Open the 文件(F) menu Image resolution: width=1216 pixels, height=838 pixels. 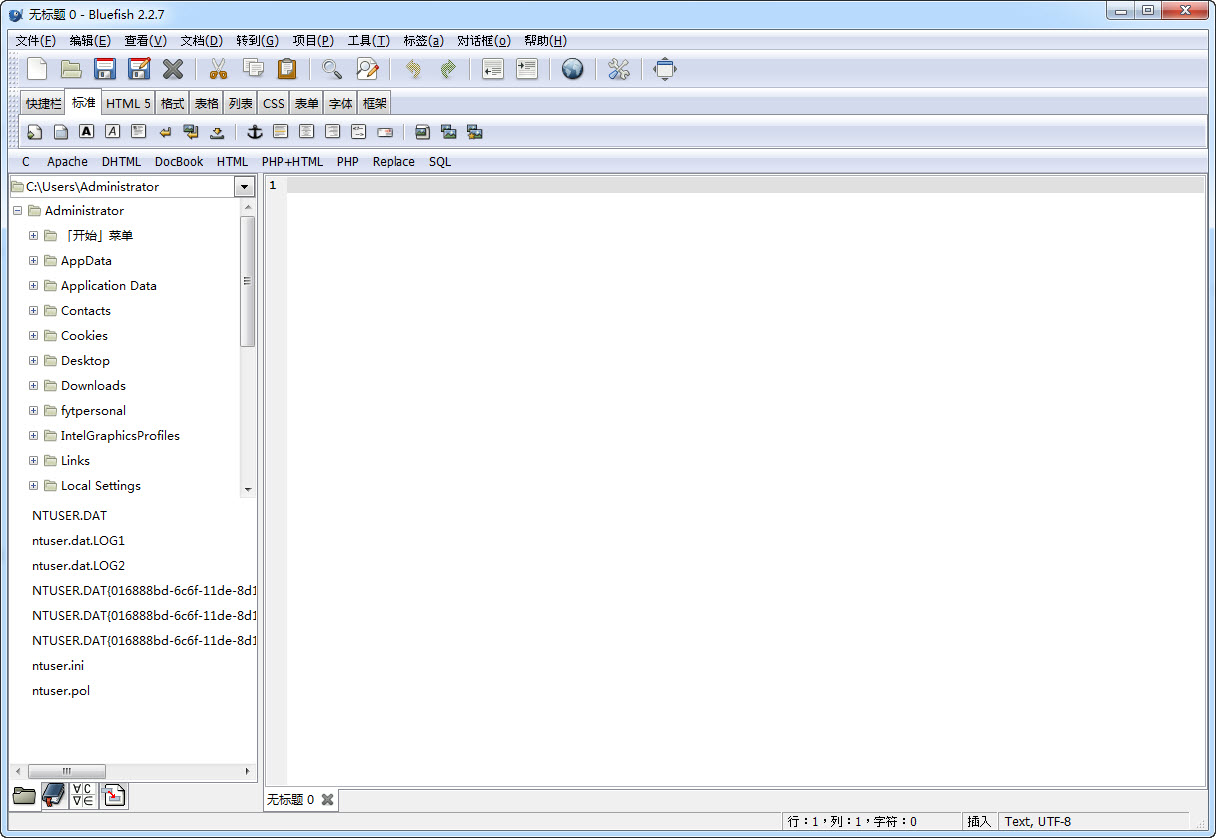pyautogui.click(x=36, y=41)
